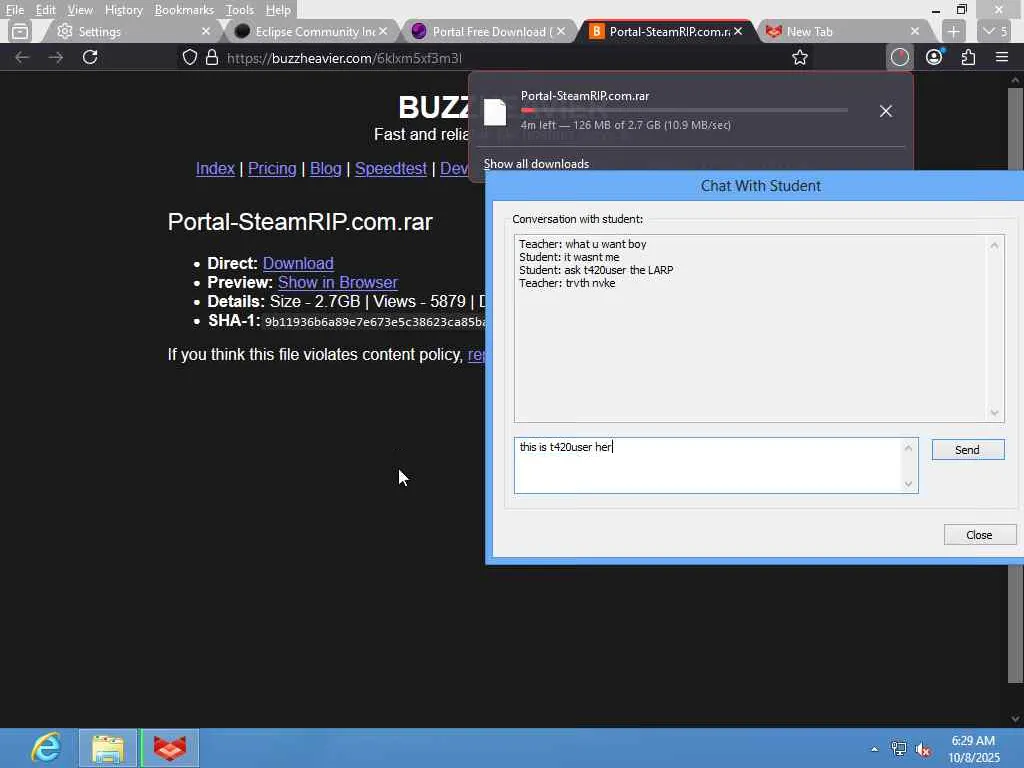Click the browser back arrow
Viewport: 1024px width, 768px height.
click(22, 57)
